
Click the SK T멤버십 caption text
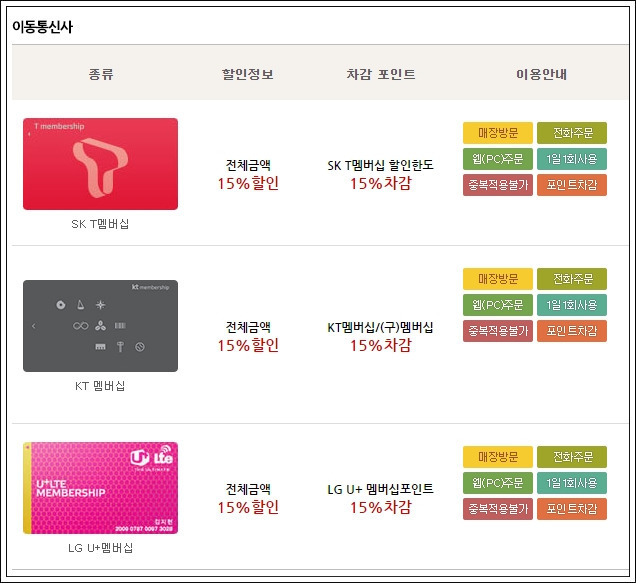(100, 224)
